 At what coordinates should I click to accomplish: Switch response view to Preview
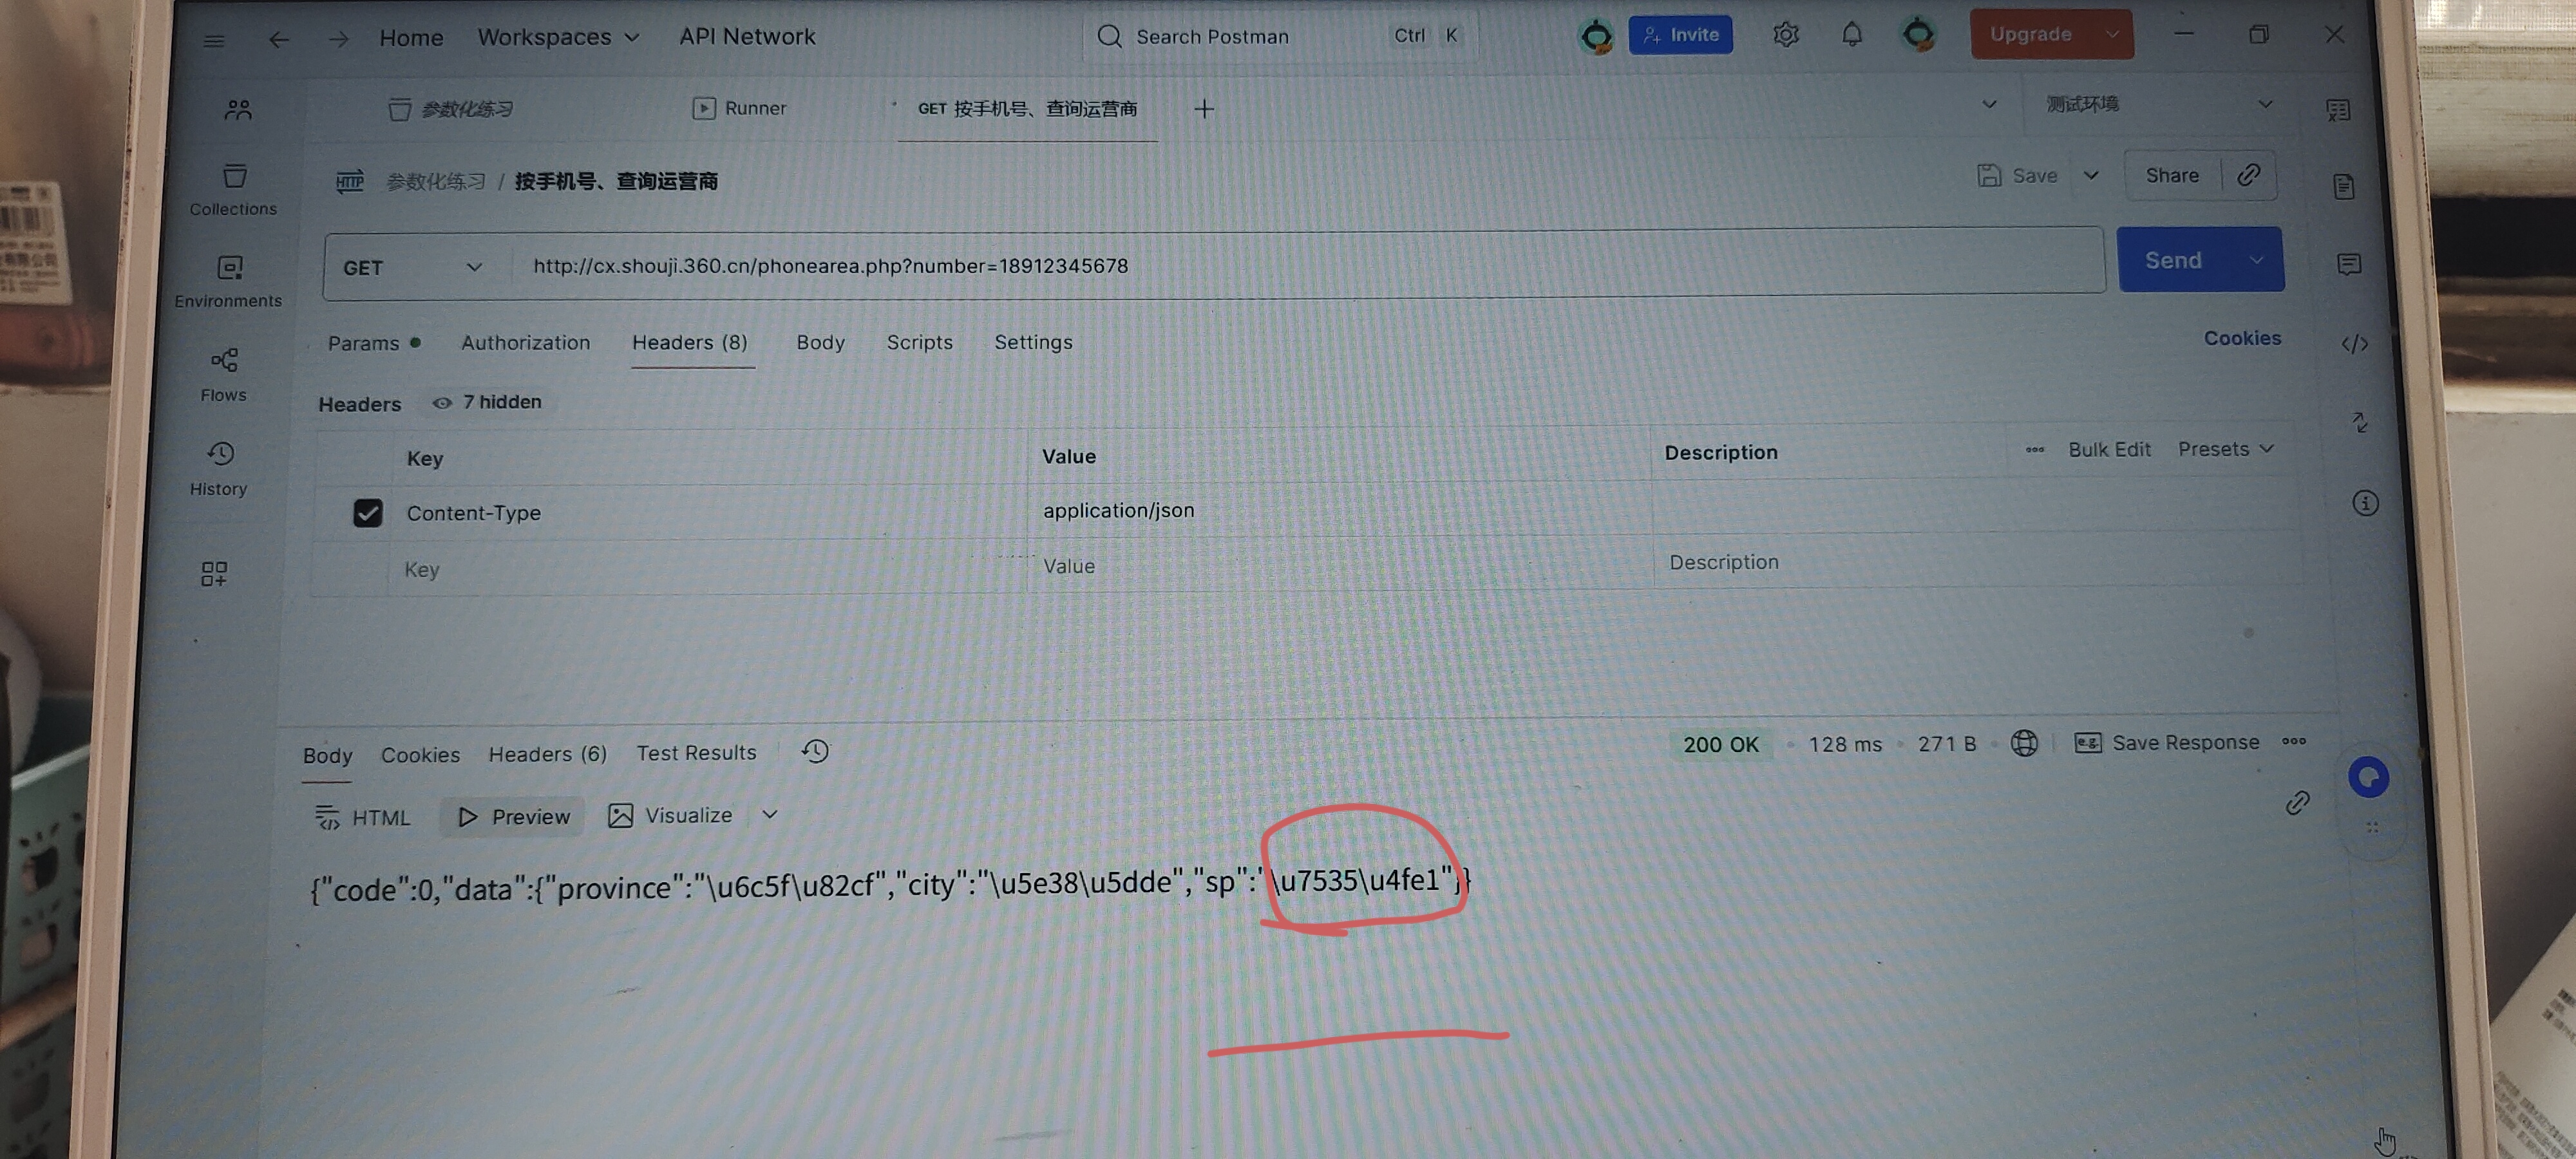pos(514,816)
